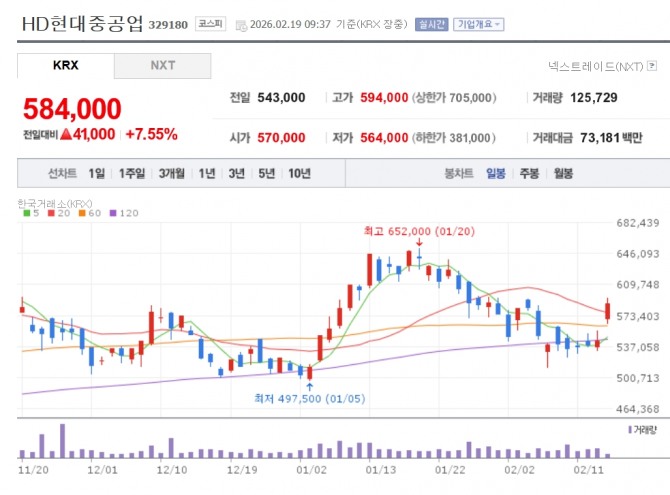Click the 코스피 market badge
This screenshot has width=670, height=495.
(x=210, y=24)
